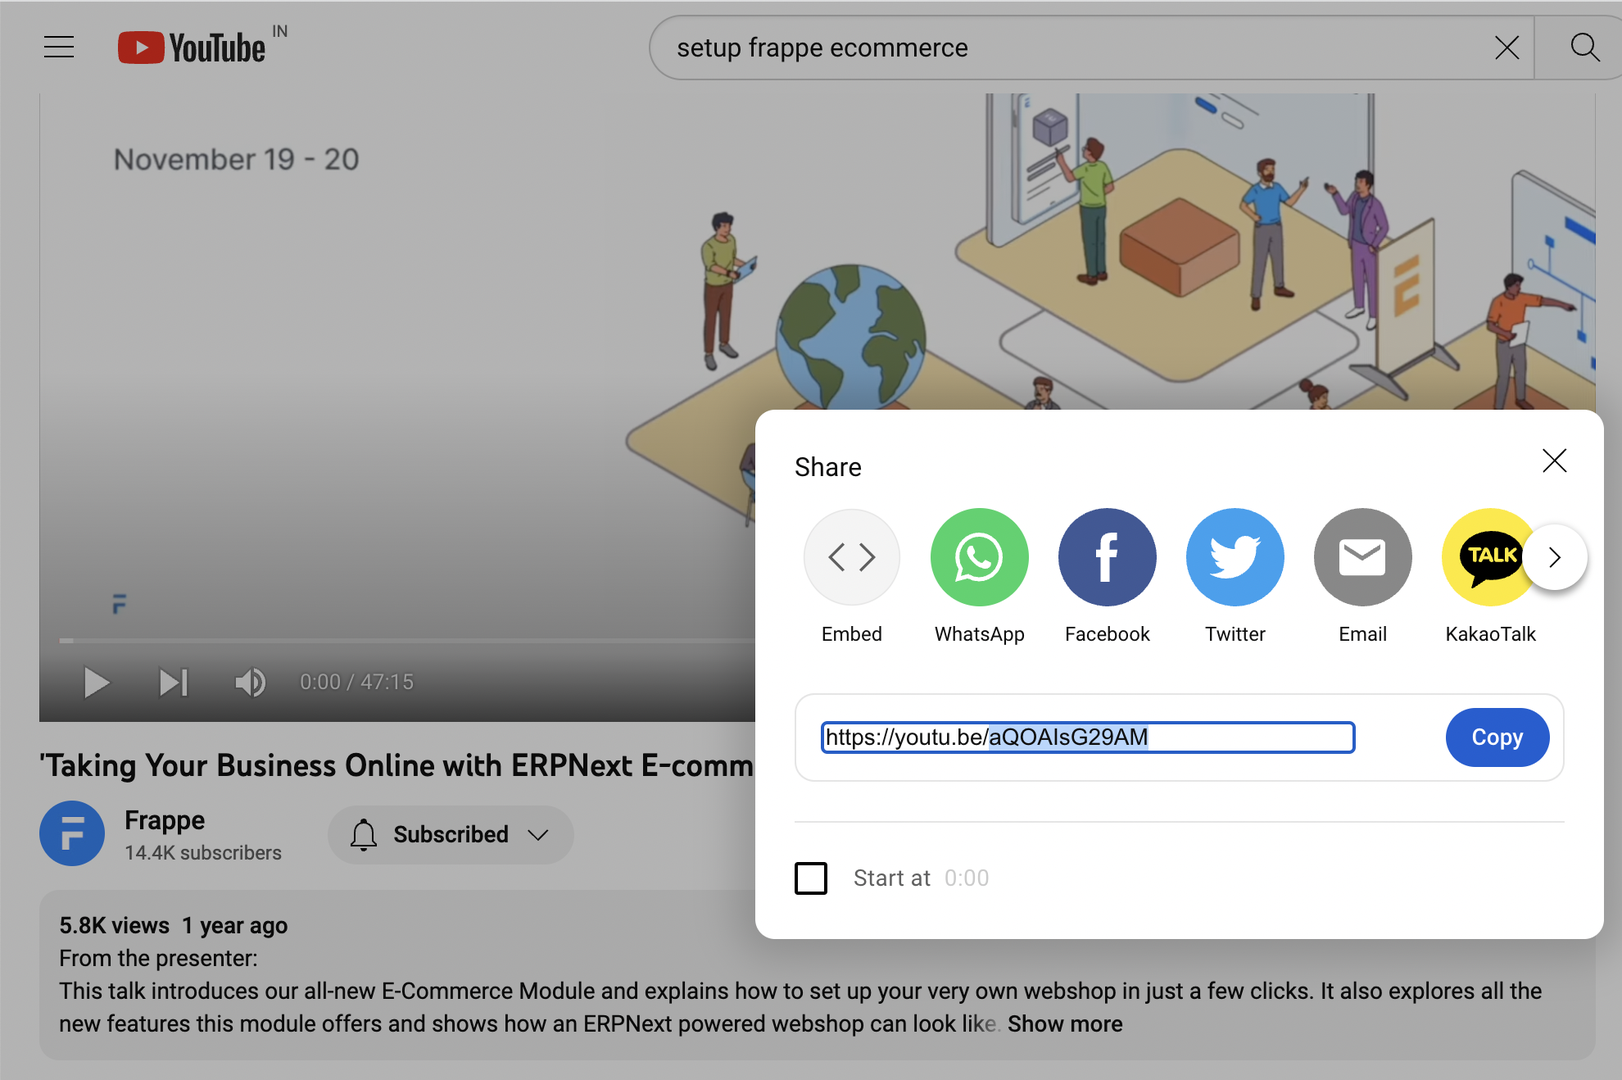Open the Frappe channel name link
The image size is (1622, 1080).
point(164,820)
